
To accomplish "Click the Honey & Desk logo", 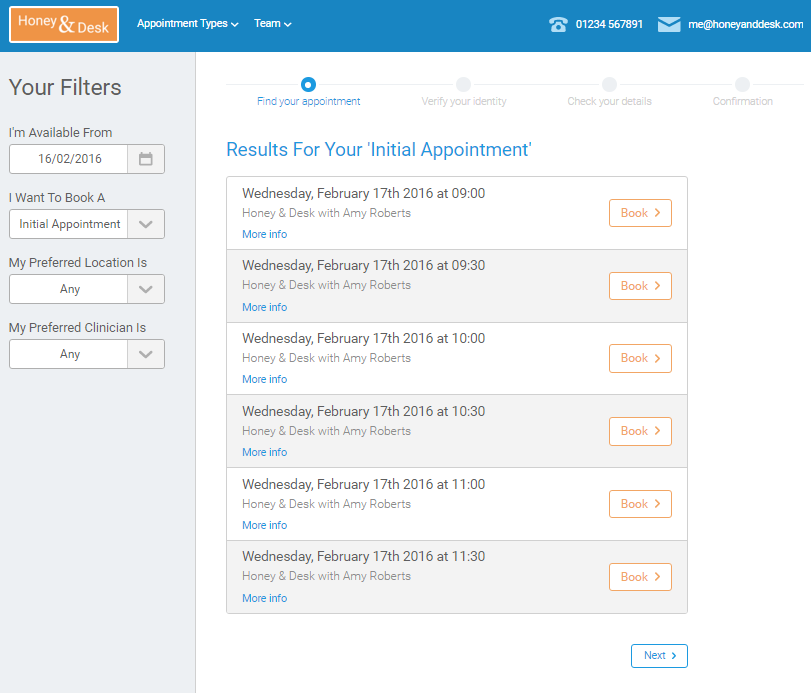I will click(64, 25).
